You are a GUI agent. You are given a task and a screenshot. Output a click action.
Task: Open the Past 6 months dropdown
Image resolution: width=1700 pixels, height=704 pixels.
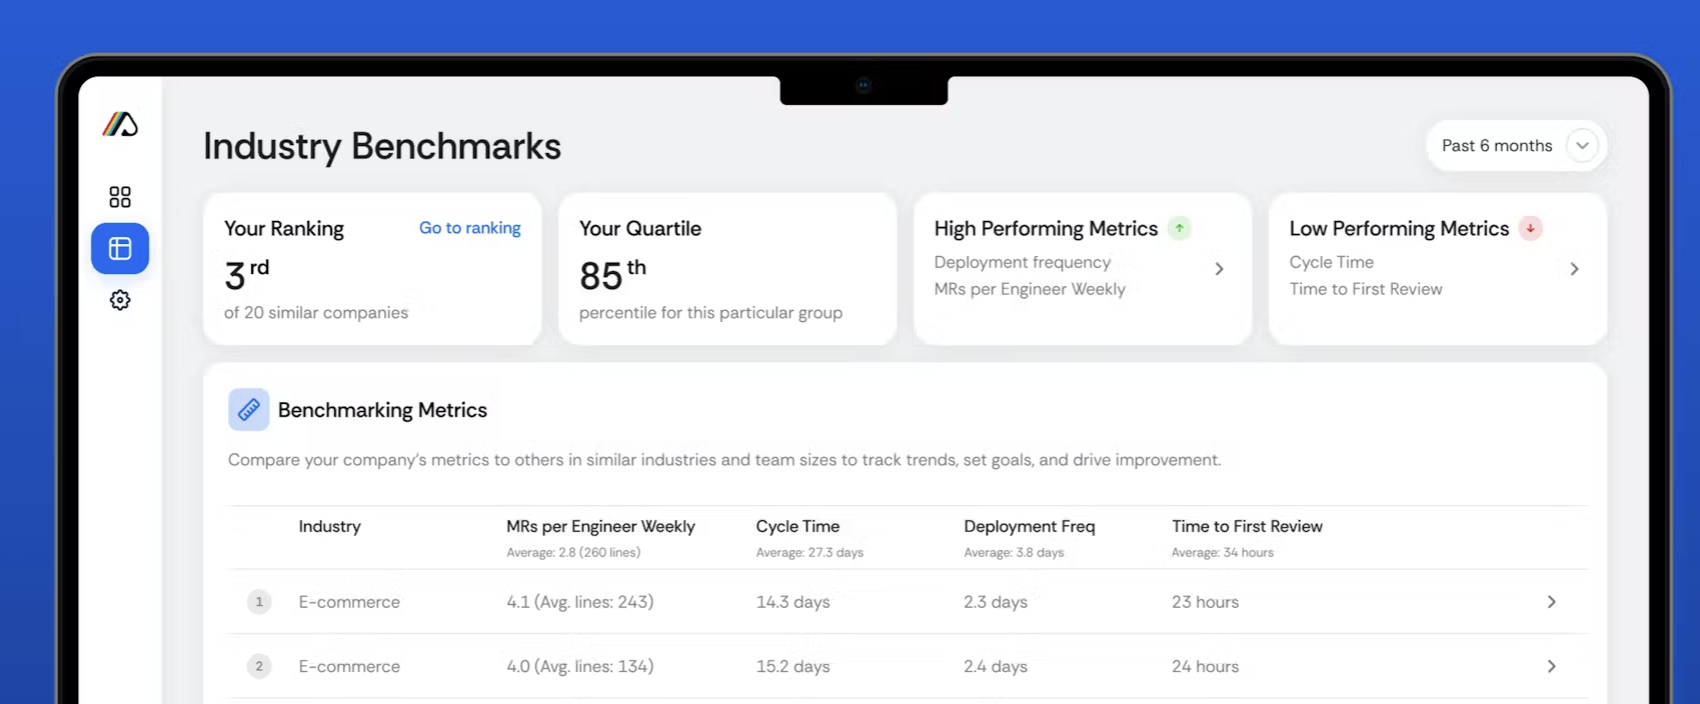coord(1516,146)
